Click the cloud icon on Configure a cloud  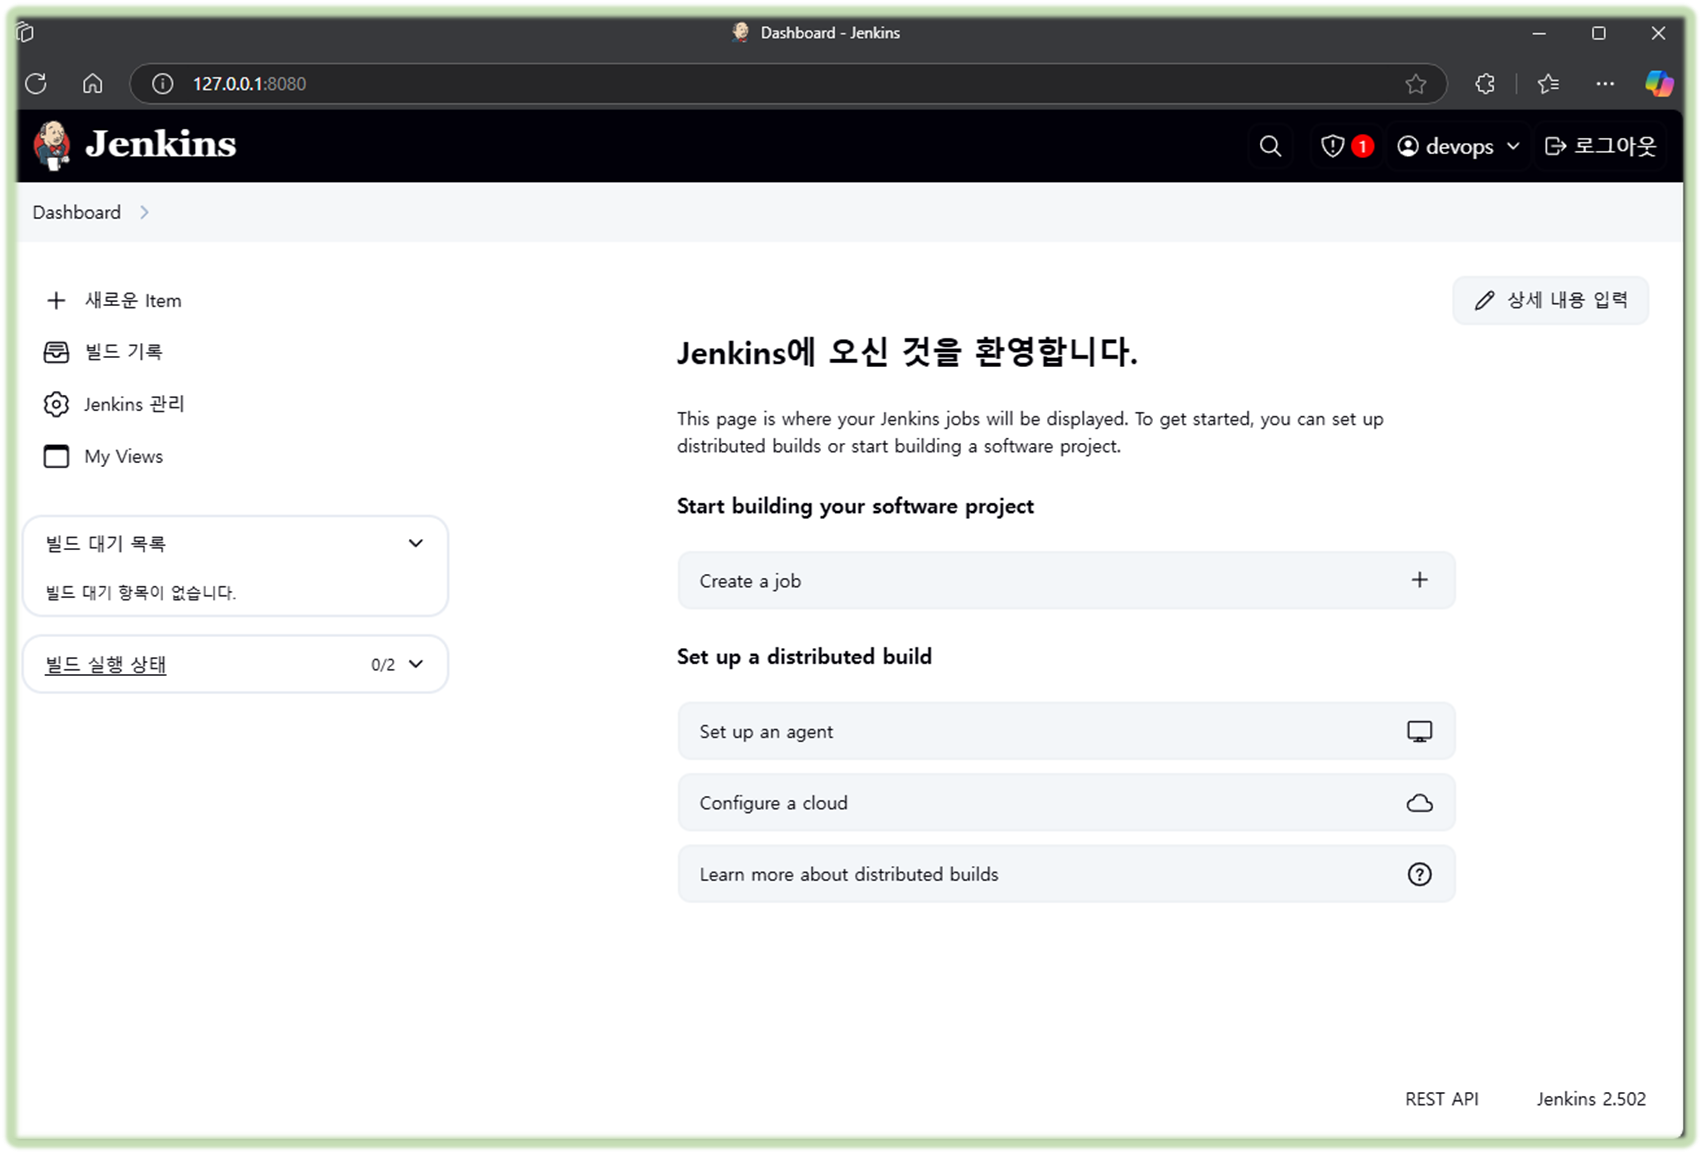[1419, 803]
